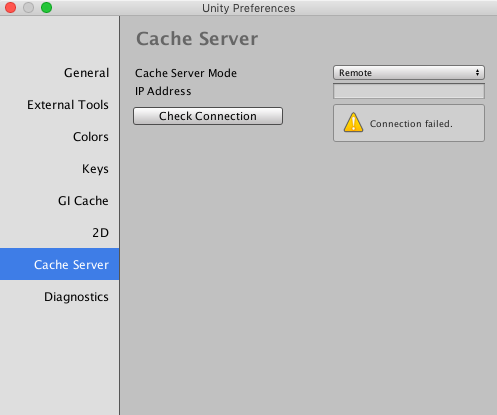
Task: Switch to the Keys section
Action: [95, 169]
